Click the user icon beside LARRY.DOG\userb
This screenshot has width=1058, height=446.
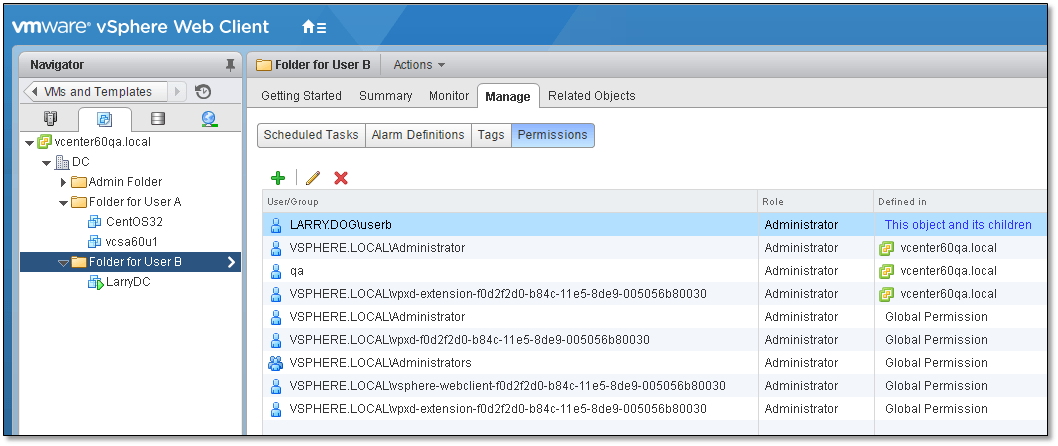click(275, 225)
